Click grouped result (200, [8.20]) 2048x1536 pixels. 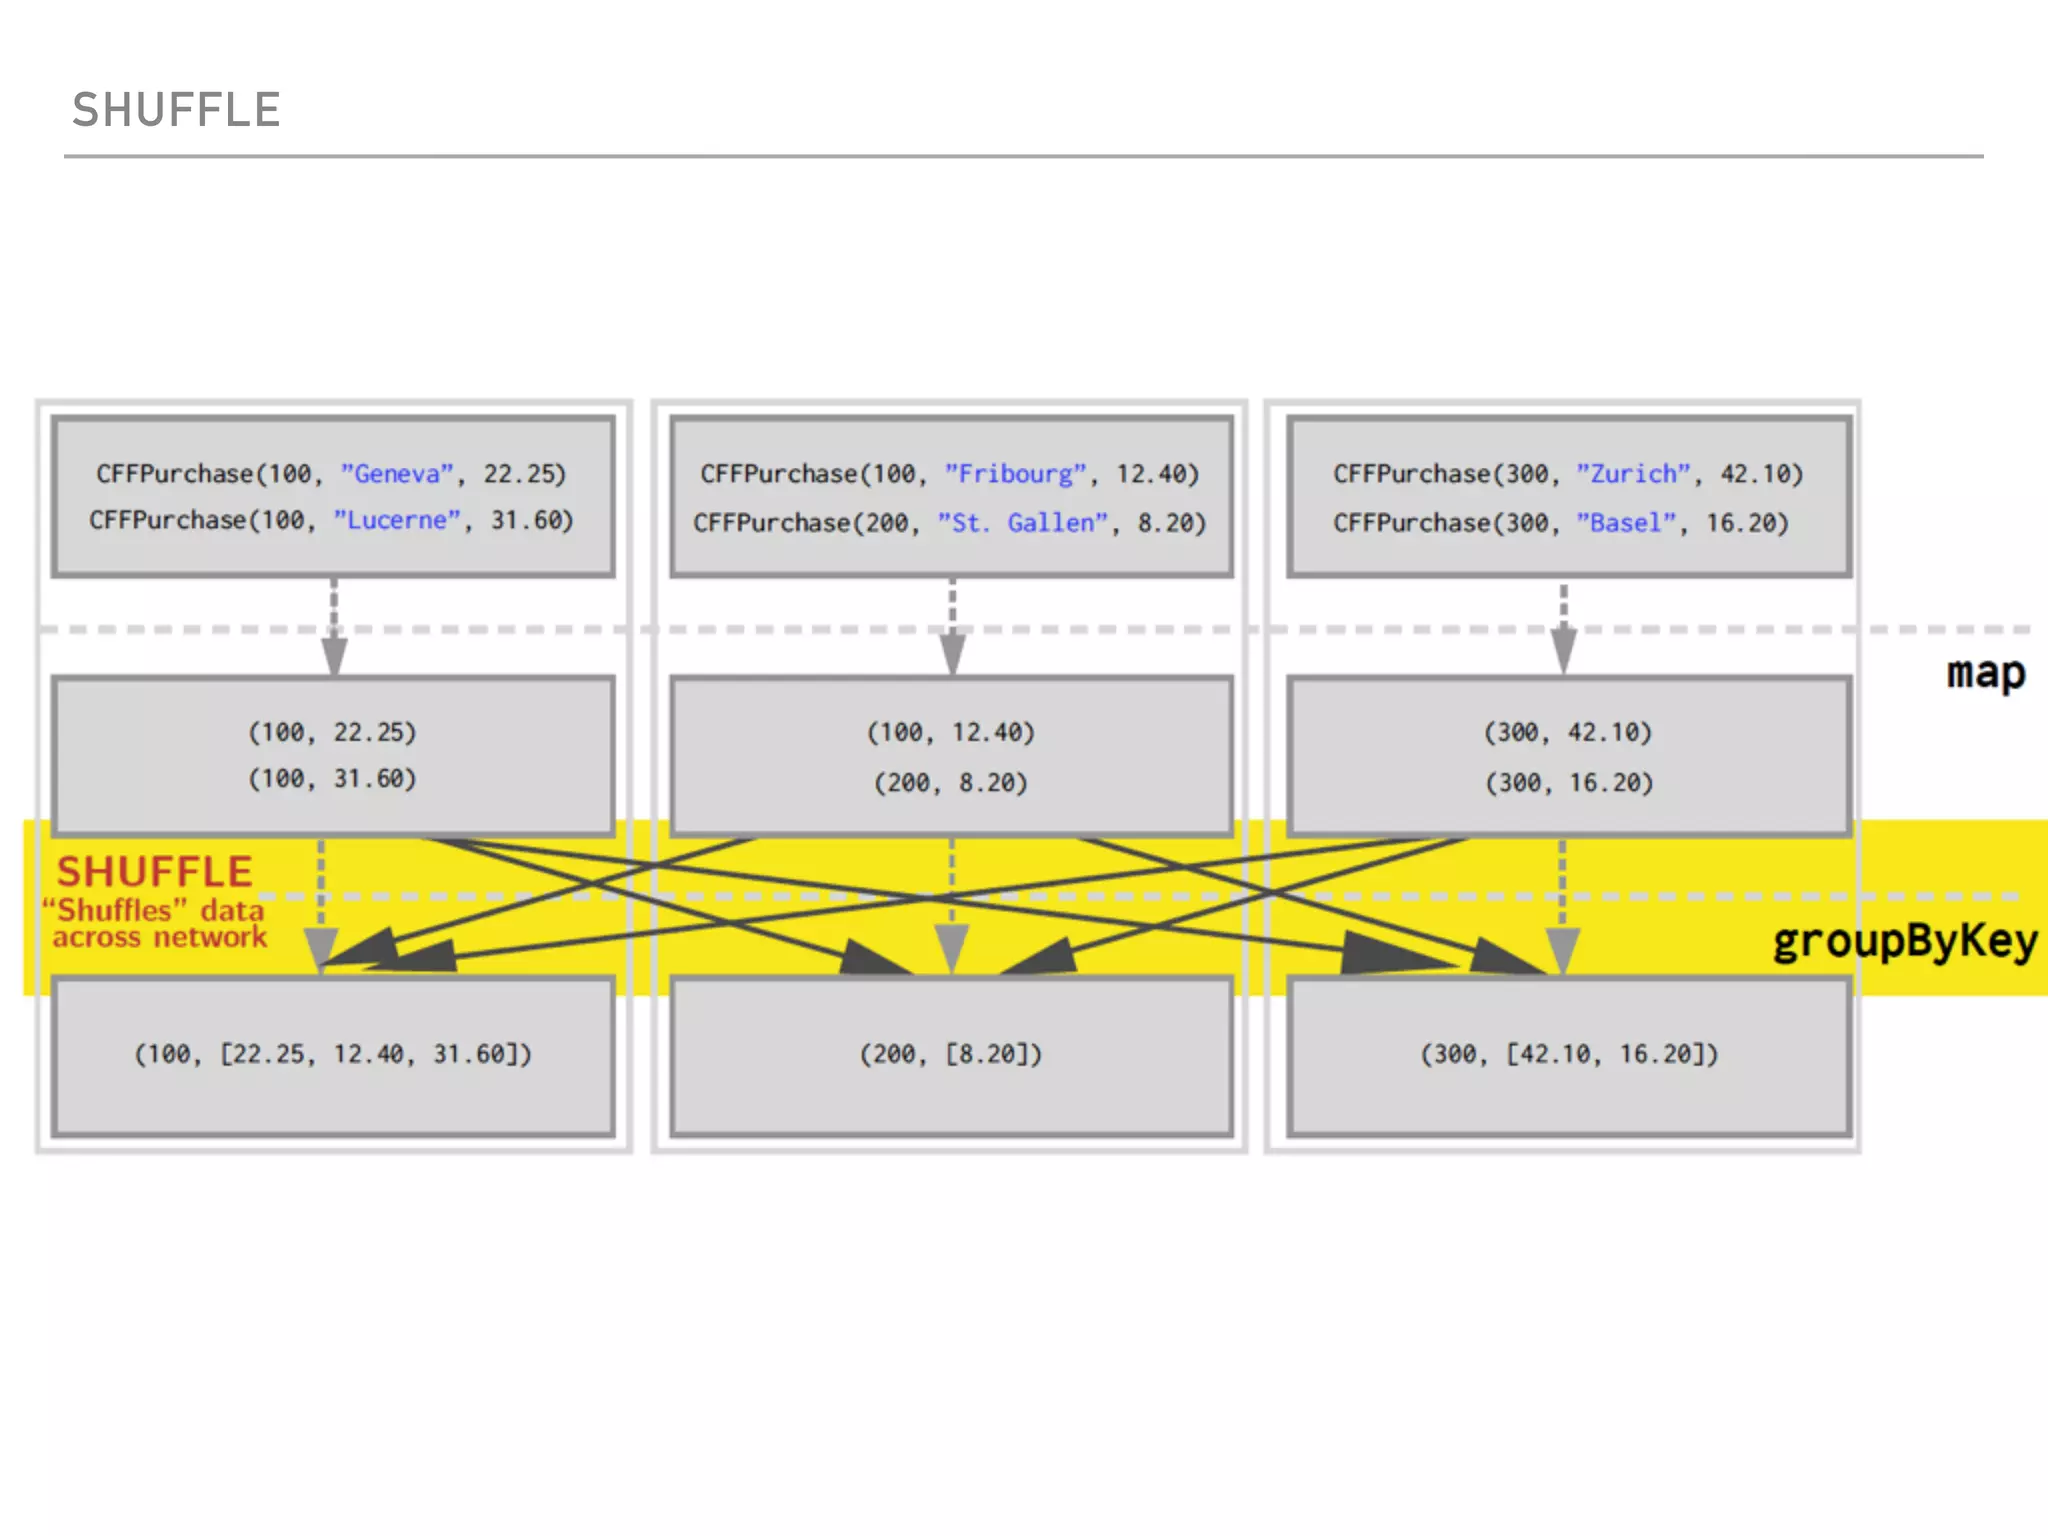tap(950, 1054)
